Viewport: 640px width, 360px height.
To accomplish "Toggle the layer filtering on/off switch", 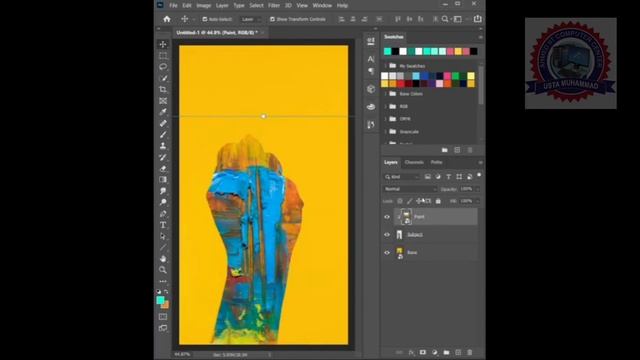I will [479, 176].
